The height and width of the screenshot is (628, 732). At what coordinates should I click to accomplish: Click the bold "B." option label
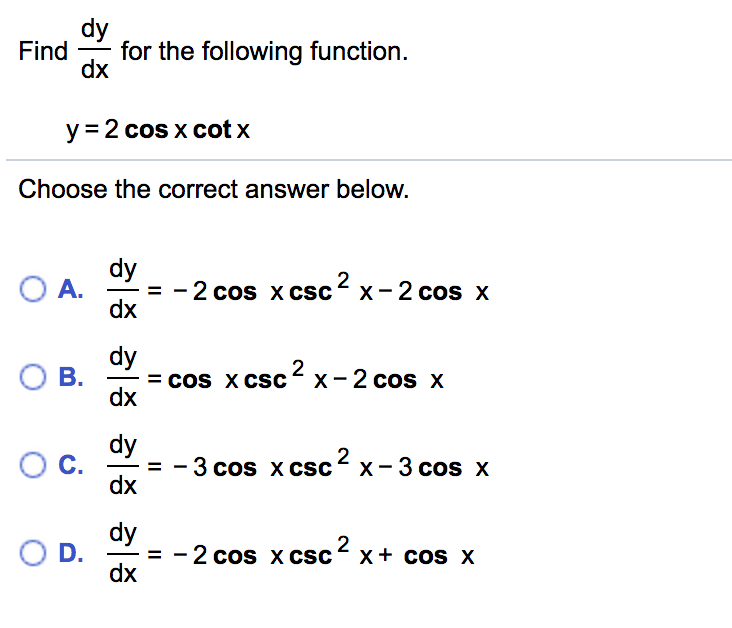pos(70,379)
